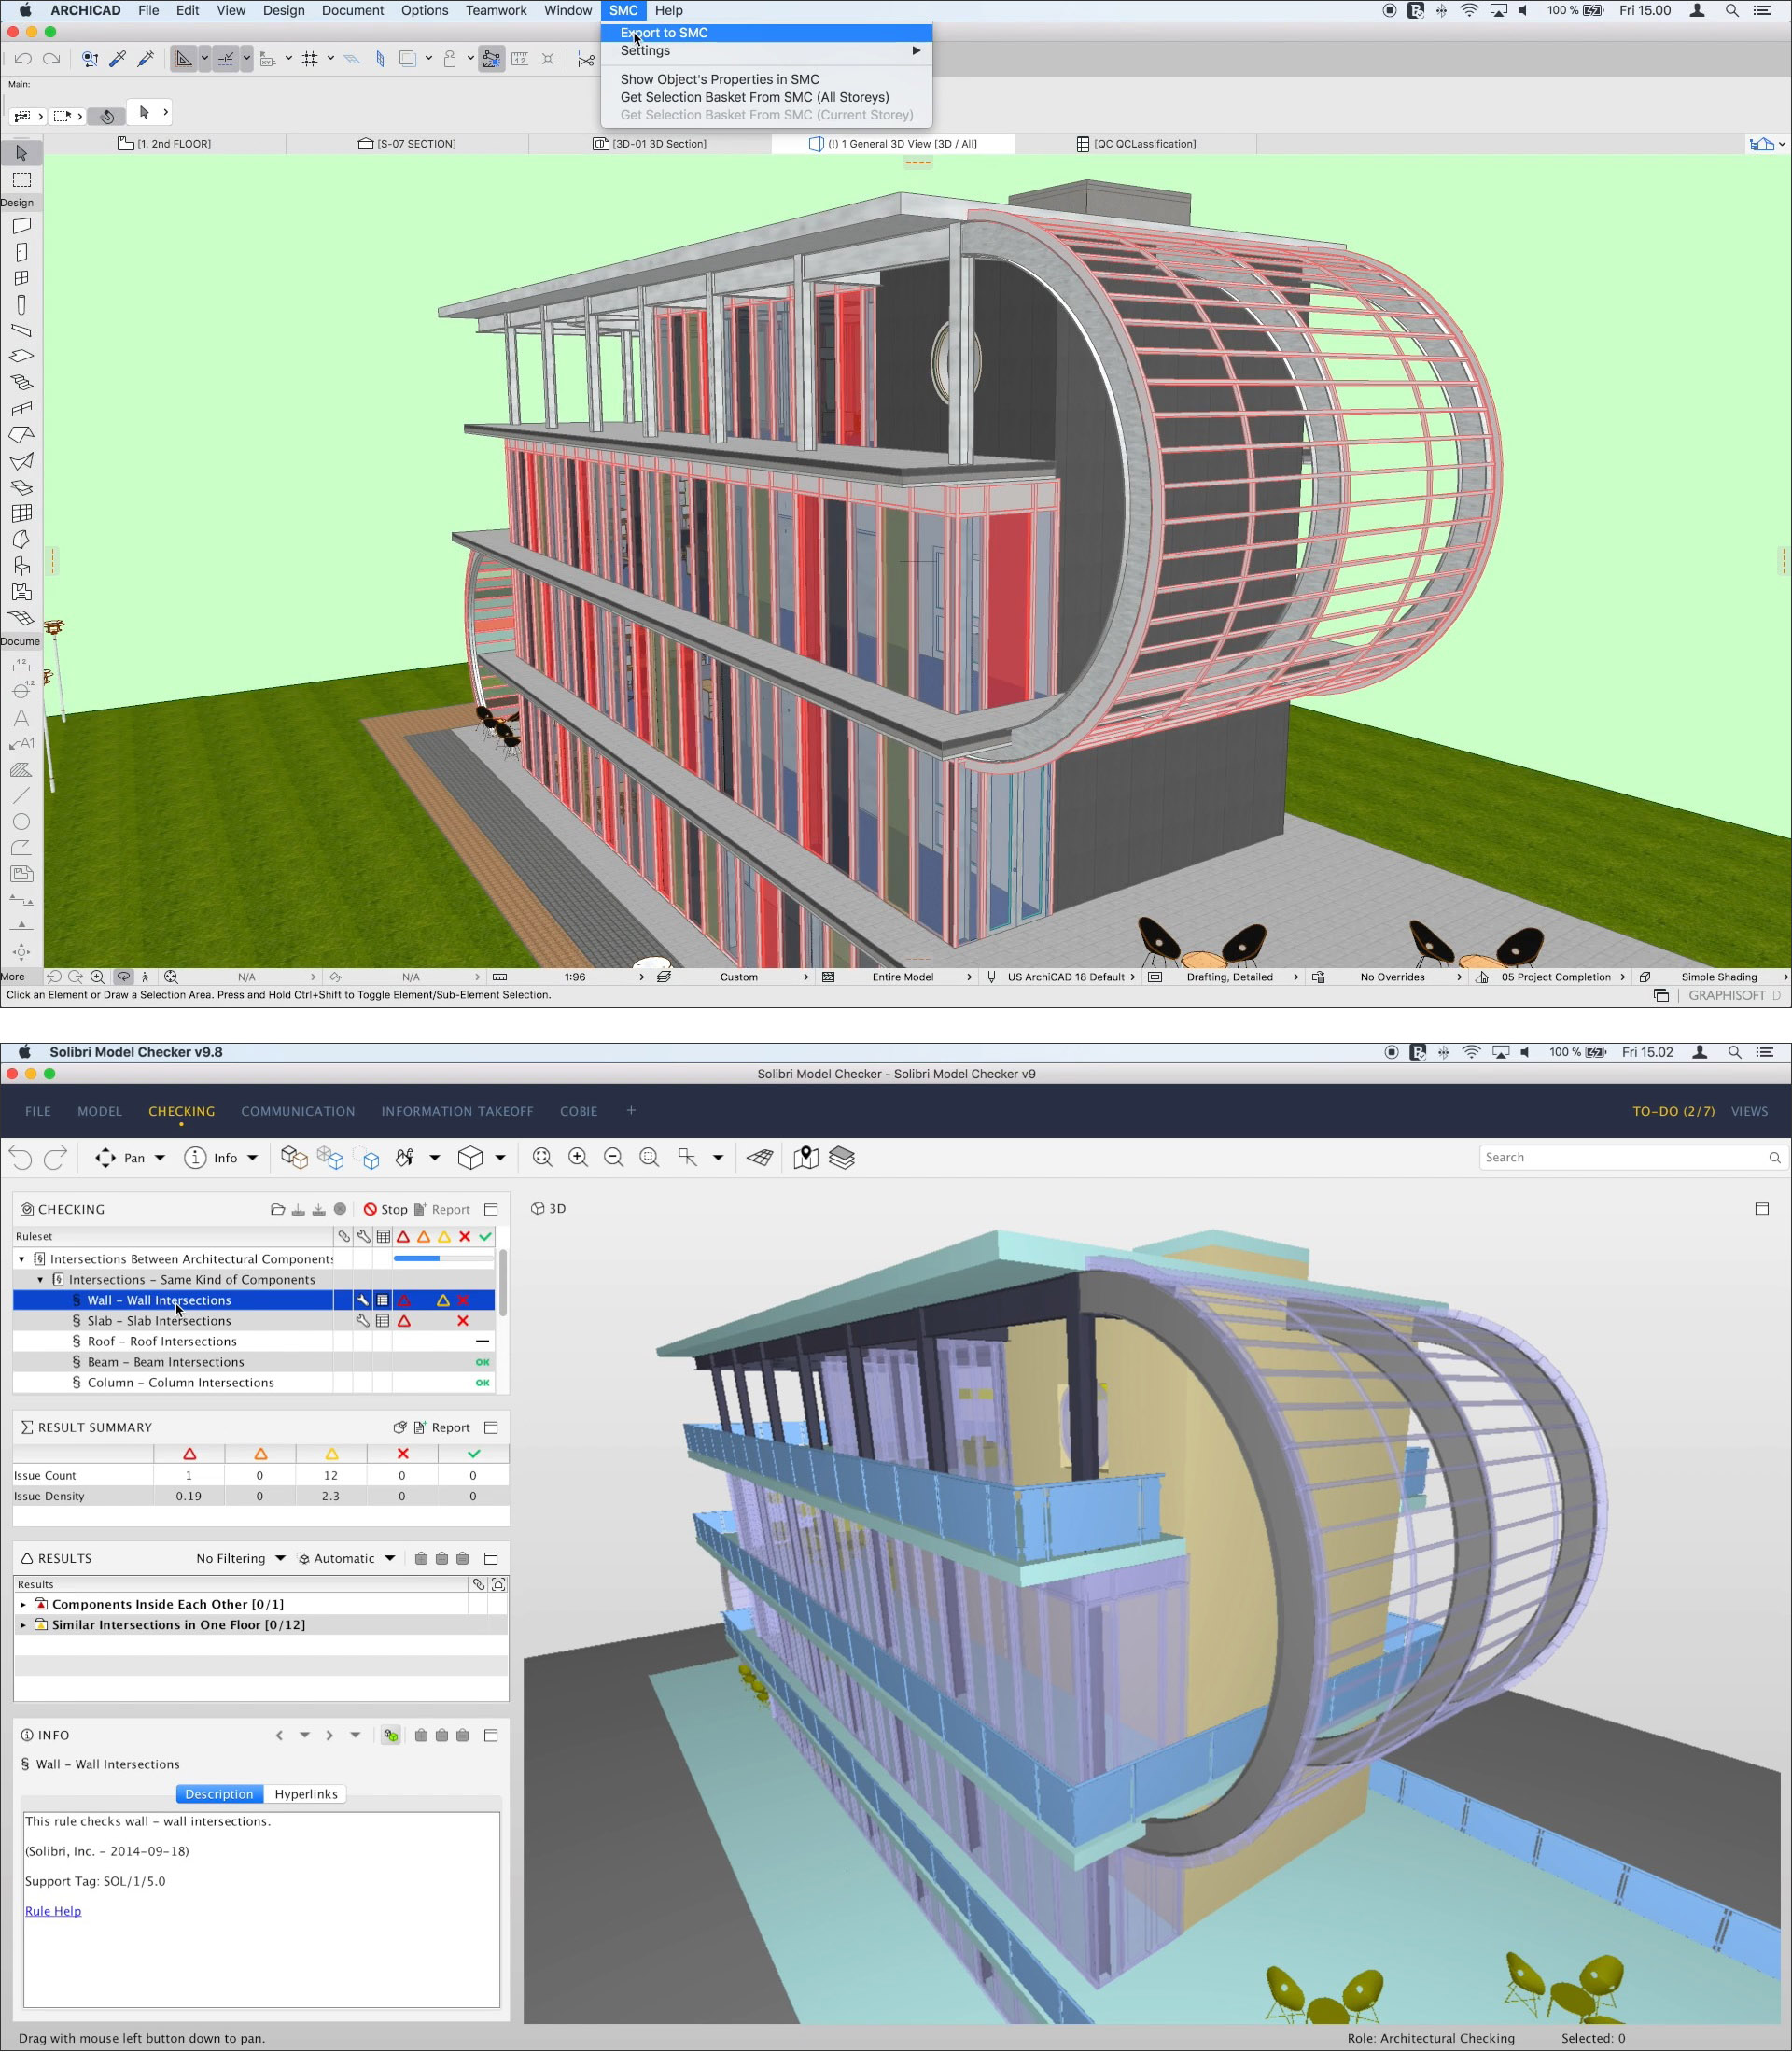Select the Curtain Wall tool in toolbox
The image size is (1792, 2052).
pos(21,513)
